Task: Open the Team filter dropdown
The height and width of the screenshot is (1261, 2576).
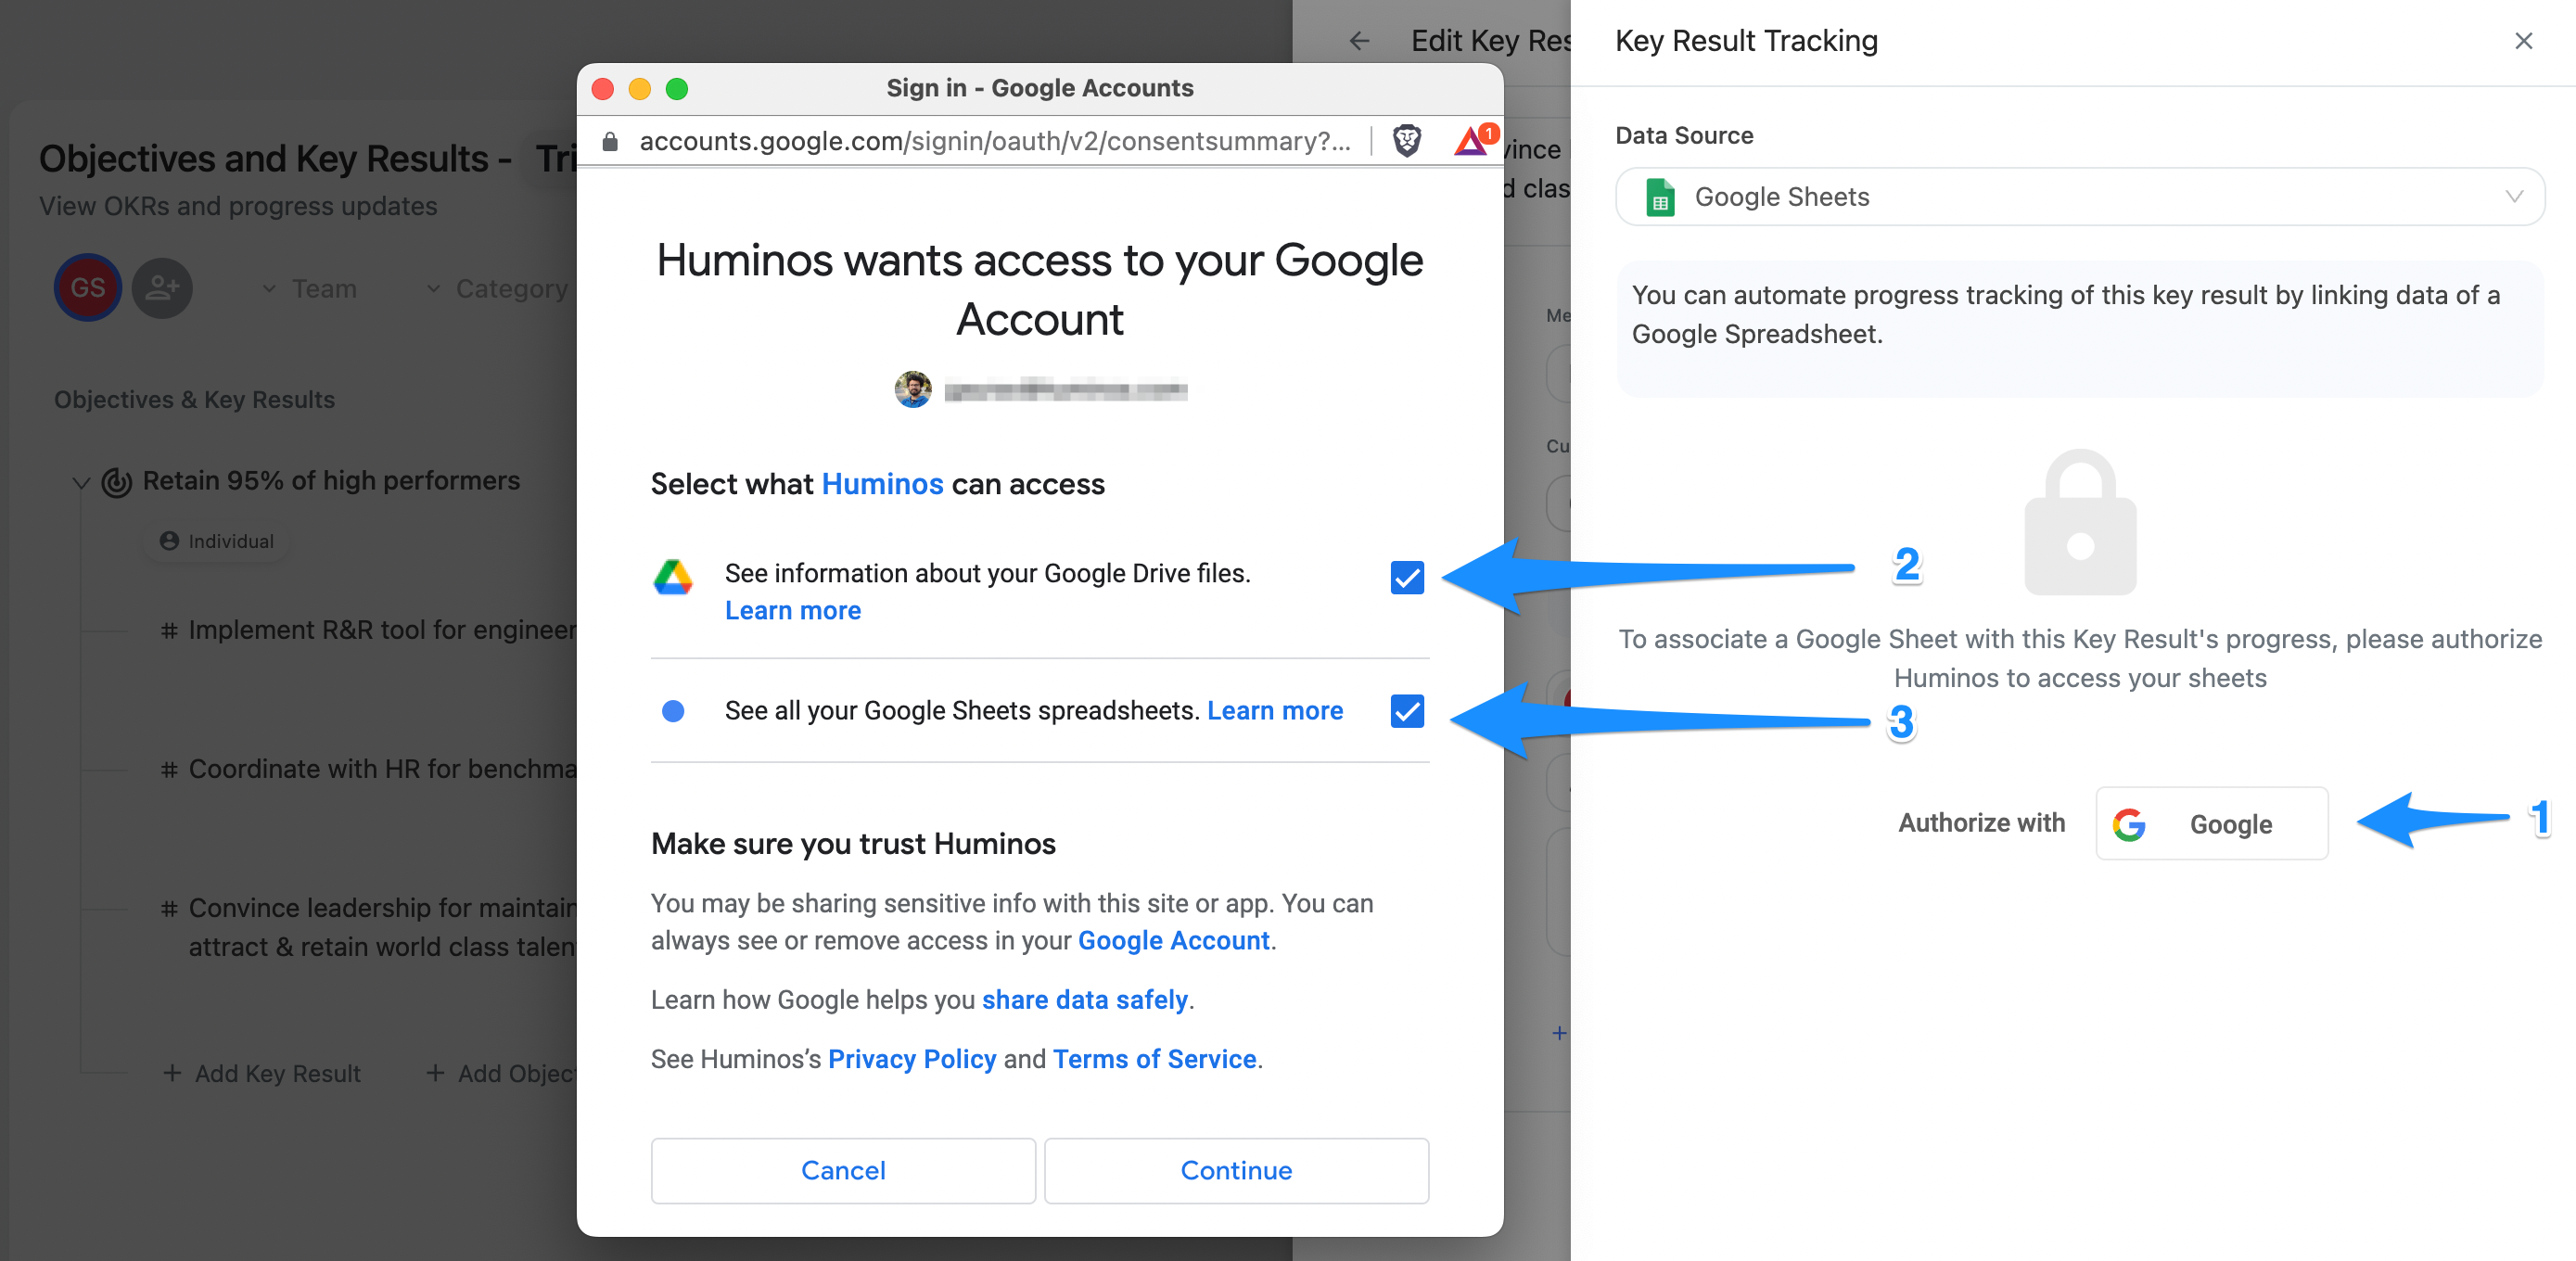Action: [309, 289]
